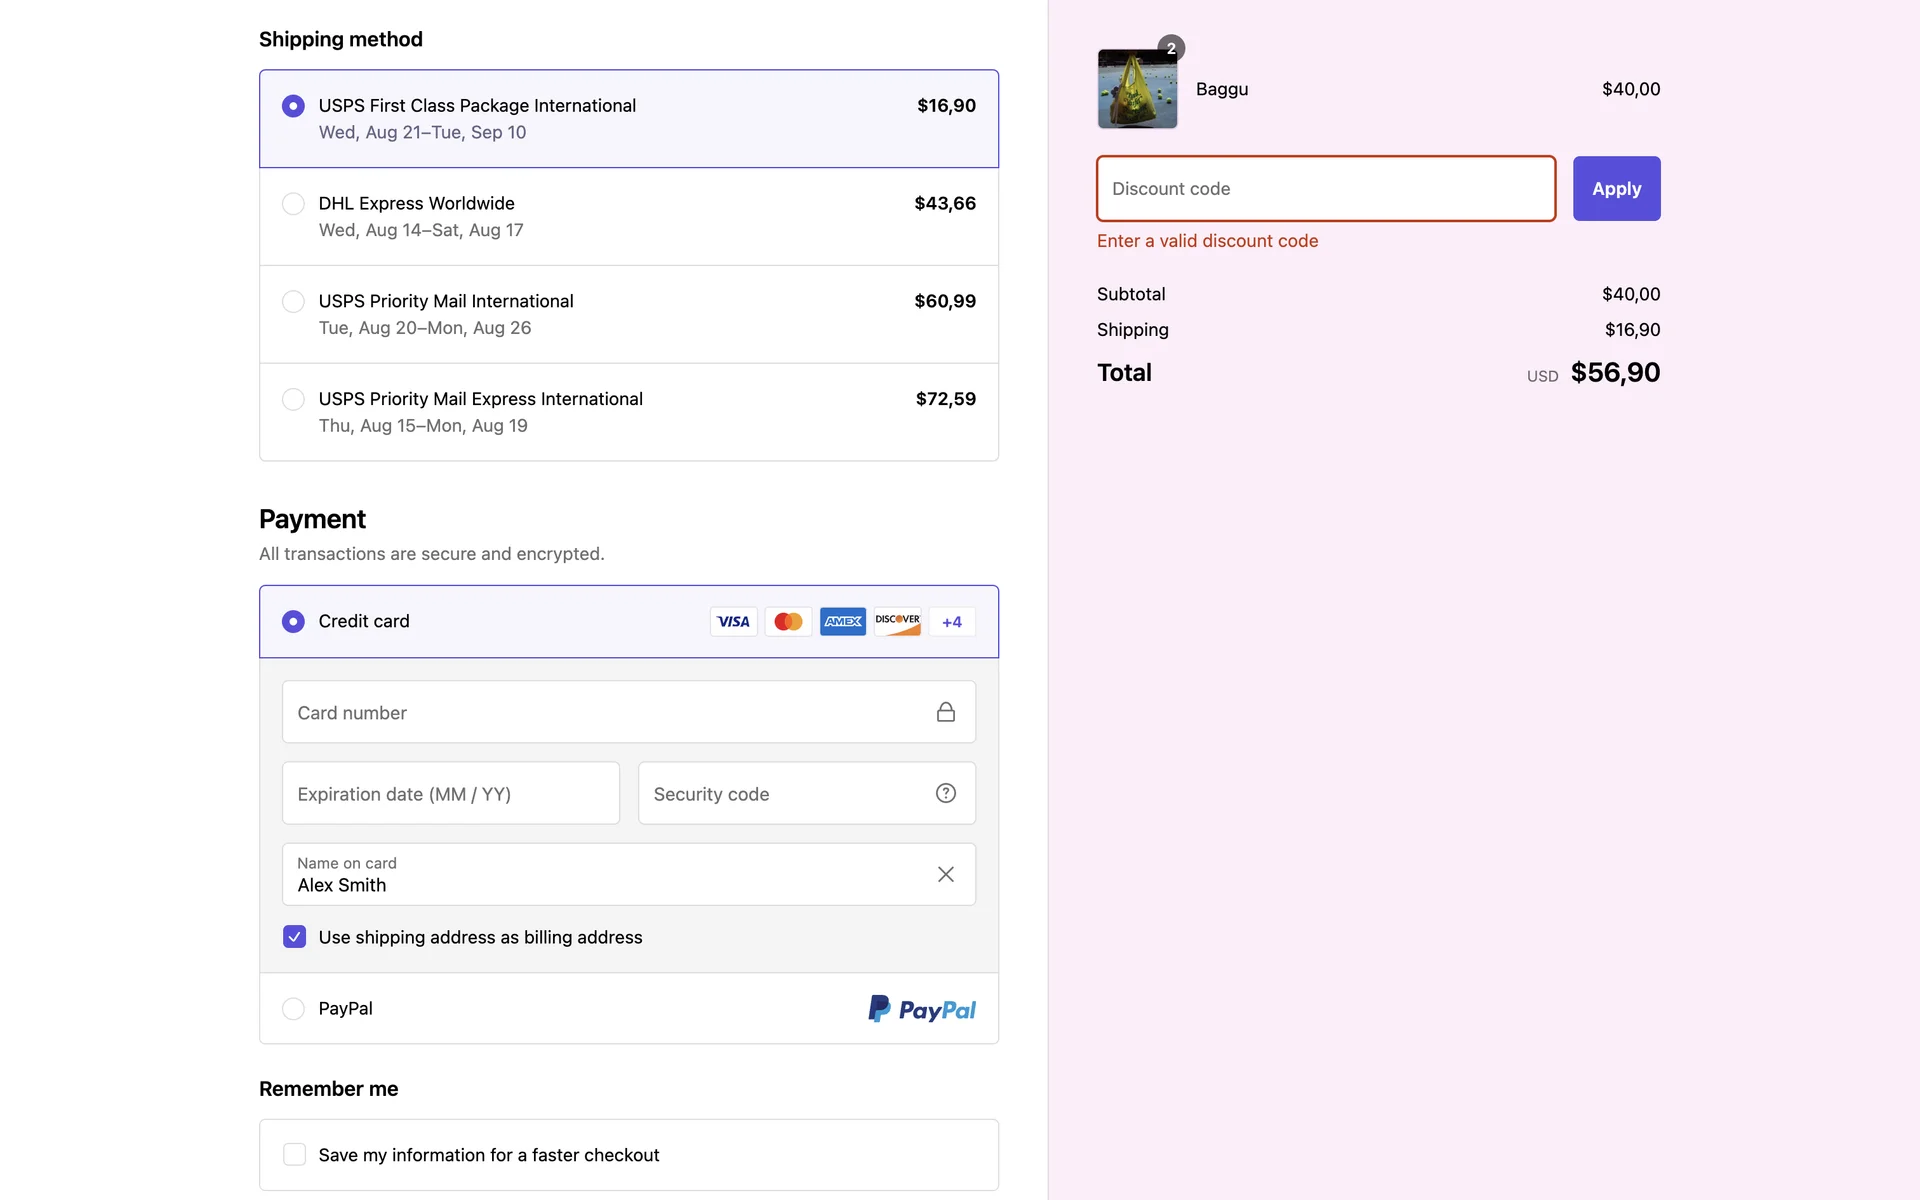The height and width of the screenshot is (1200, 1920).
Task: Choose USPS Priority Mail Express International
Action: click(293, 399)
